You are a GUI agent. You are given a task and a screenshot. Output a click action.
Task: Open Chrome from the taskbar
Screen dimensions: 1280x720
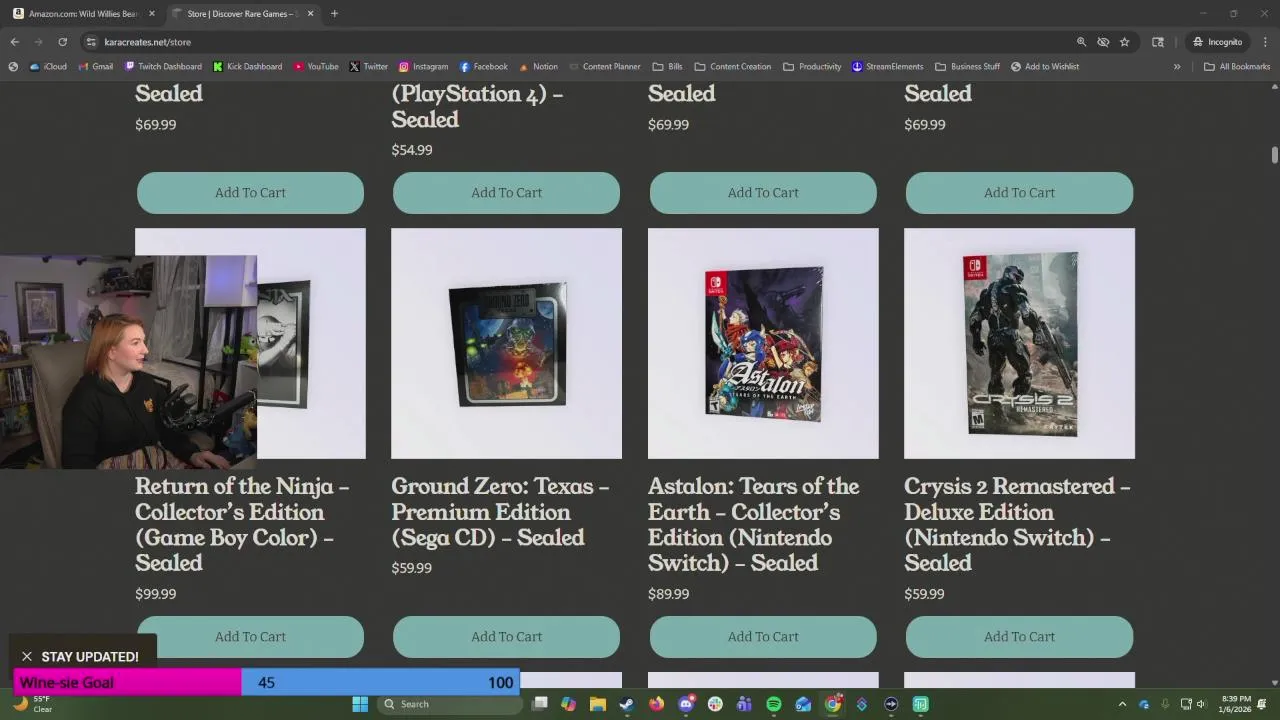tap(832, 704)
